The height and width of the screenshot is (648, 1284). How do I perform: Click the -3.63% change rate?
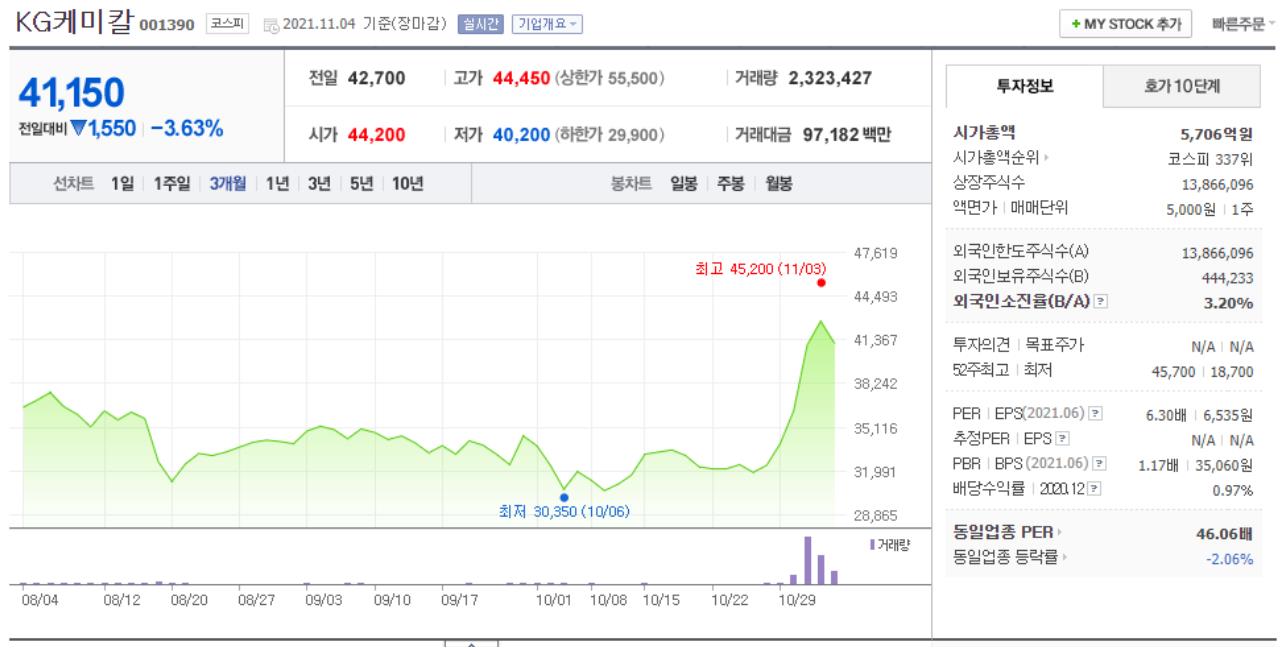[x=188, y=128]
